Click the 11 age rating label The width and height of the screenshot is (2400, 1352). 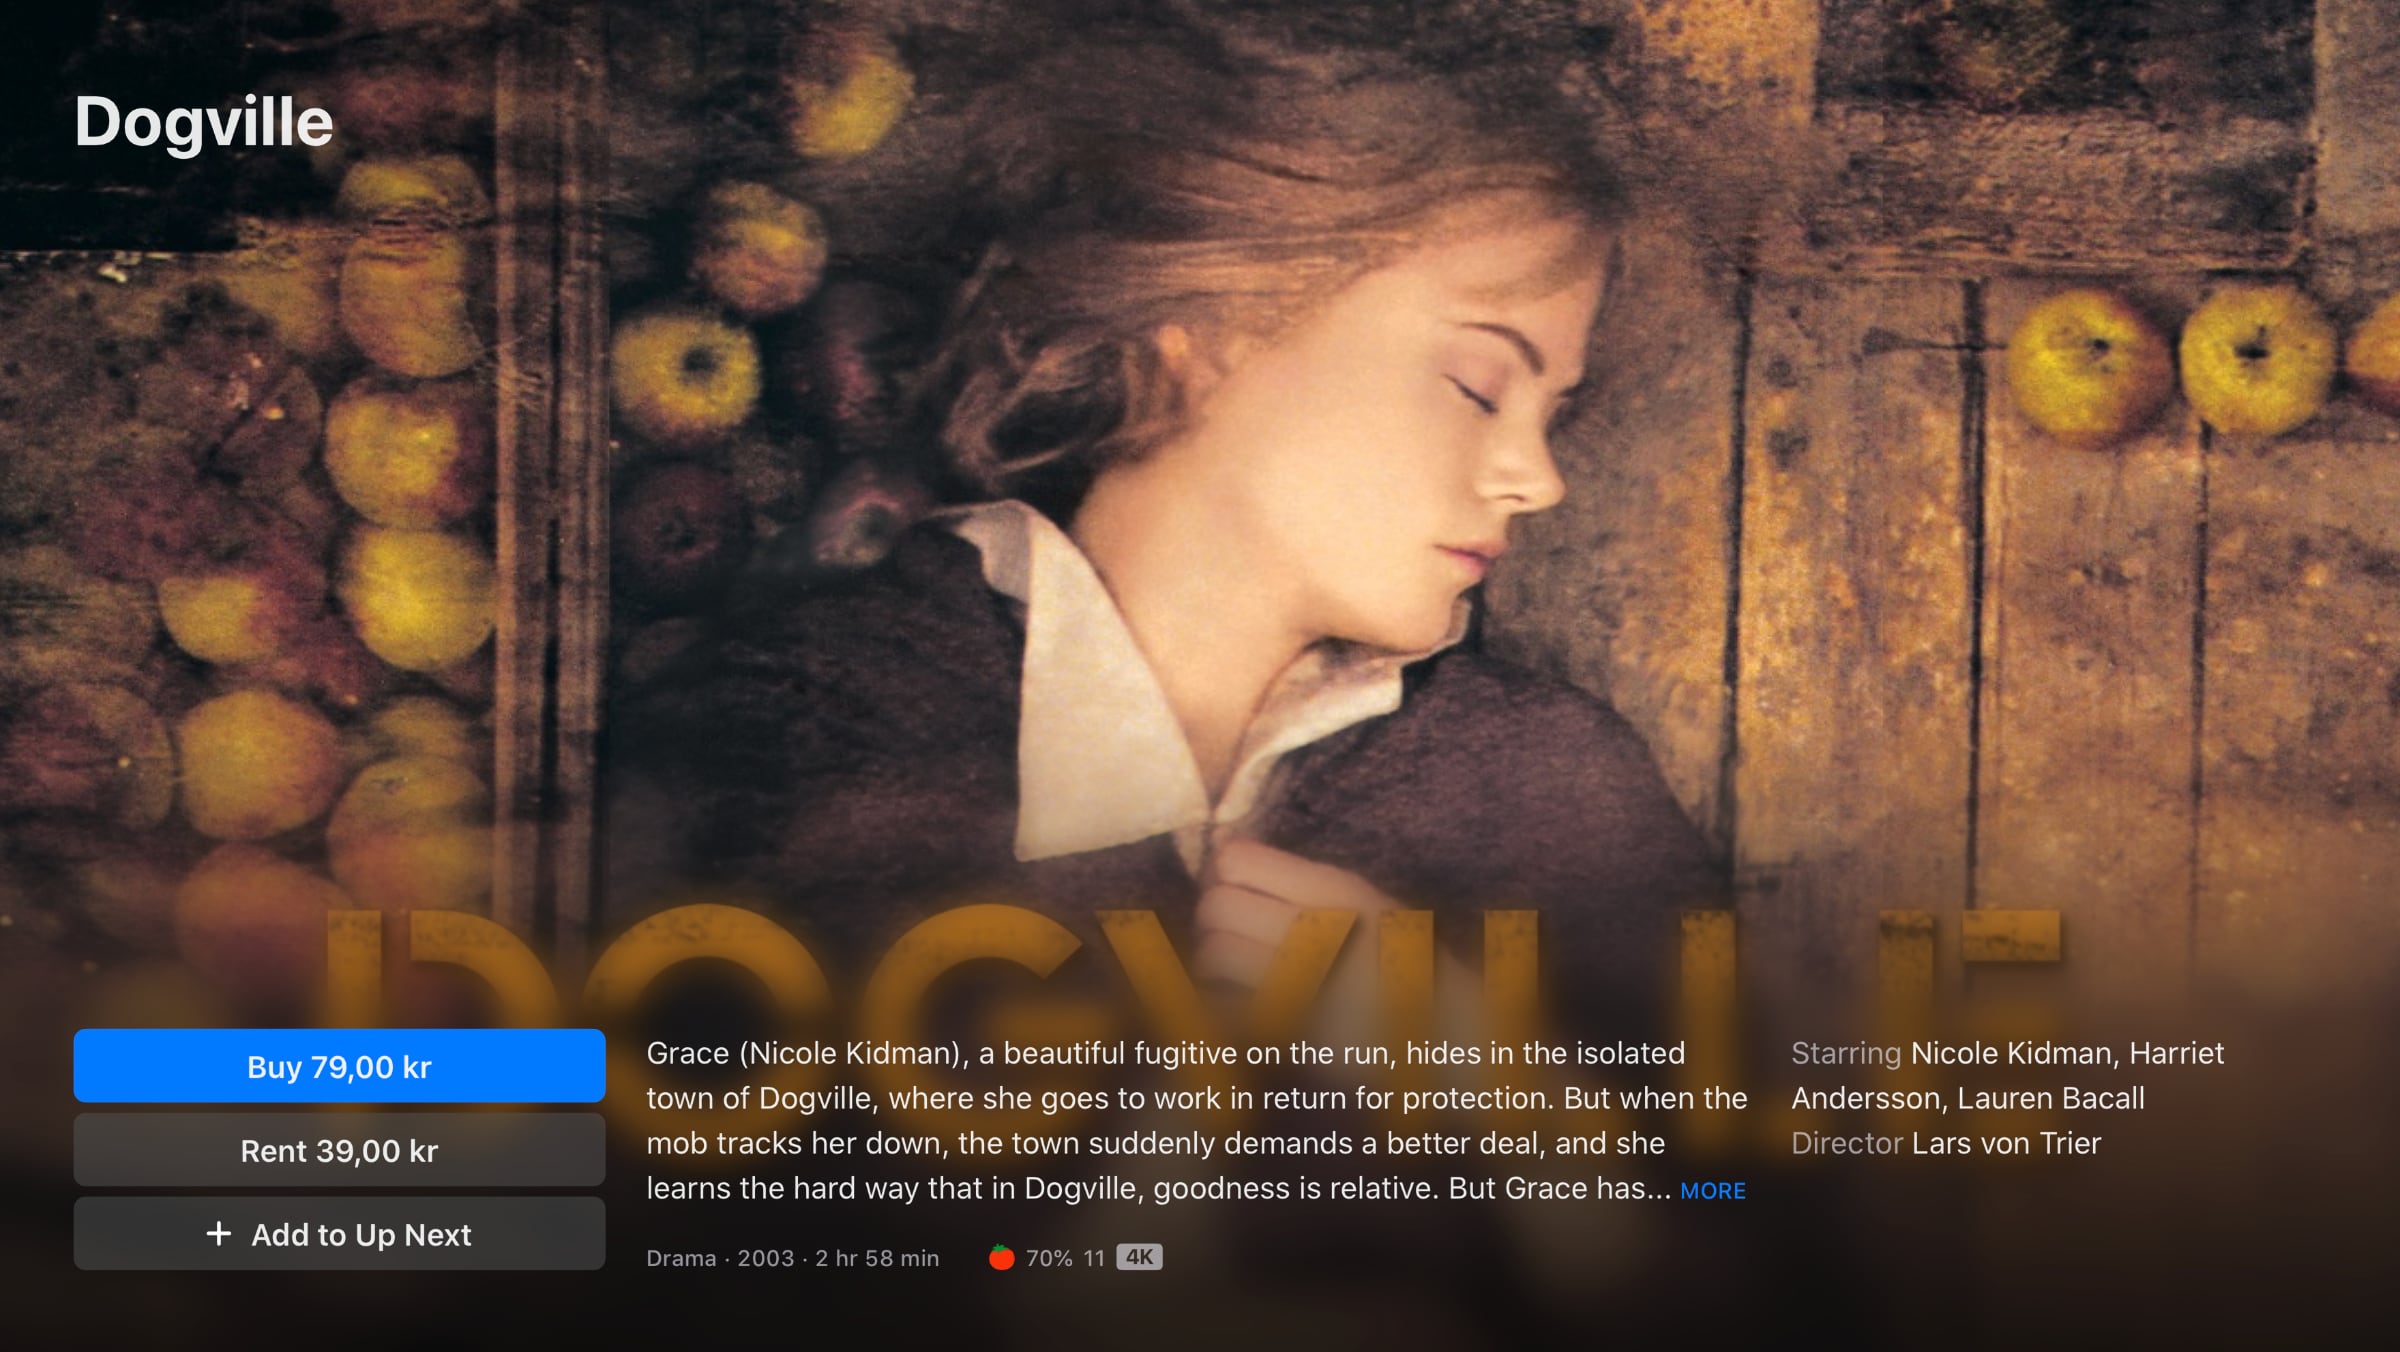click(x=1093, y=1258)
